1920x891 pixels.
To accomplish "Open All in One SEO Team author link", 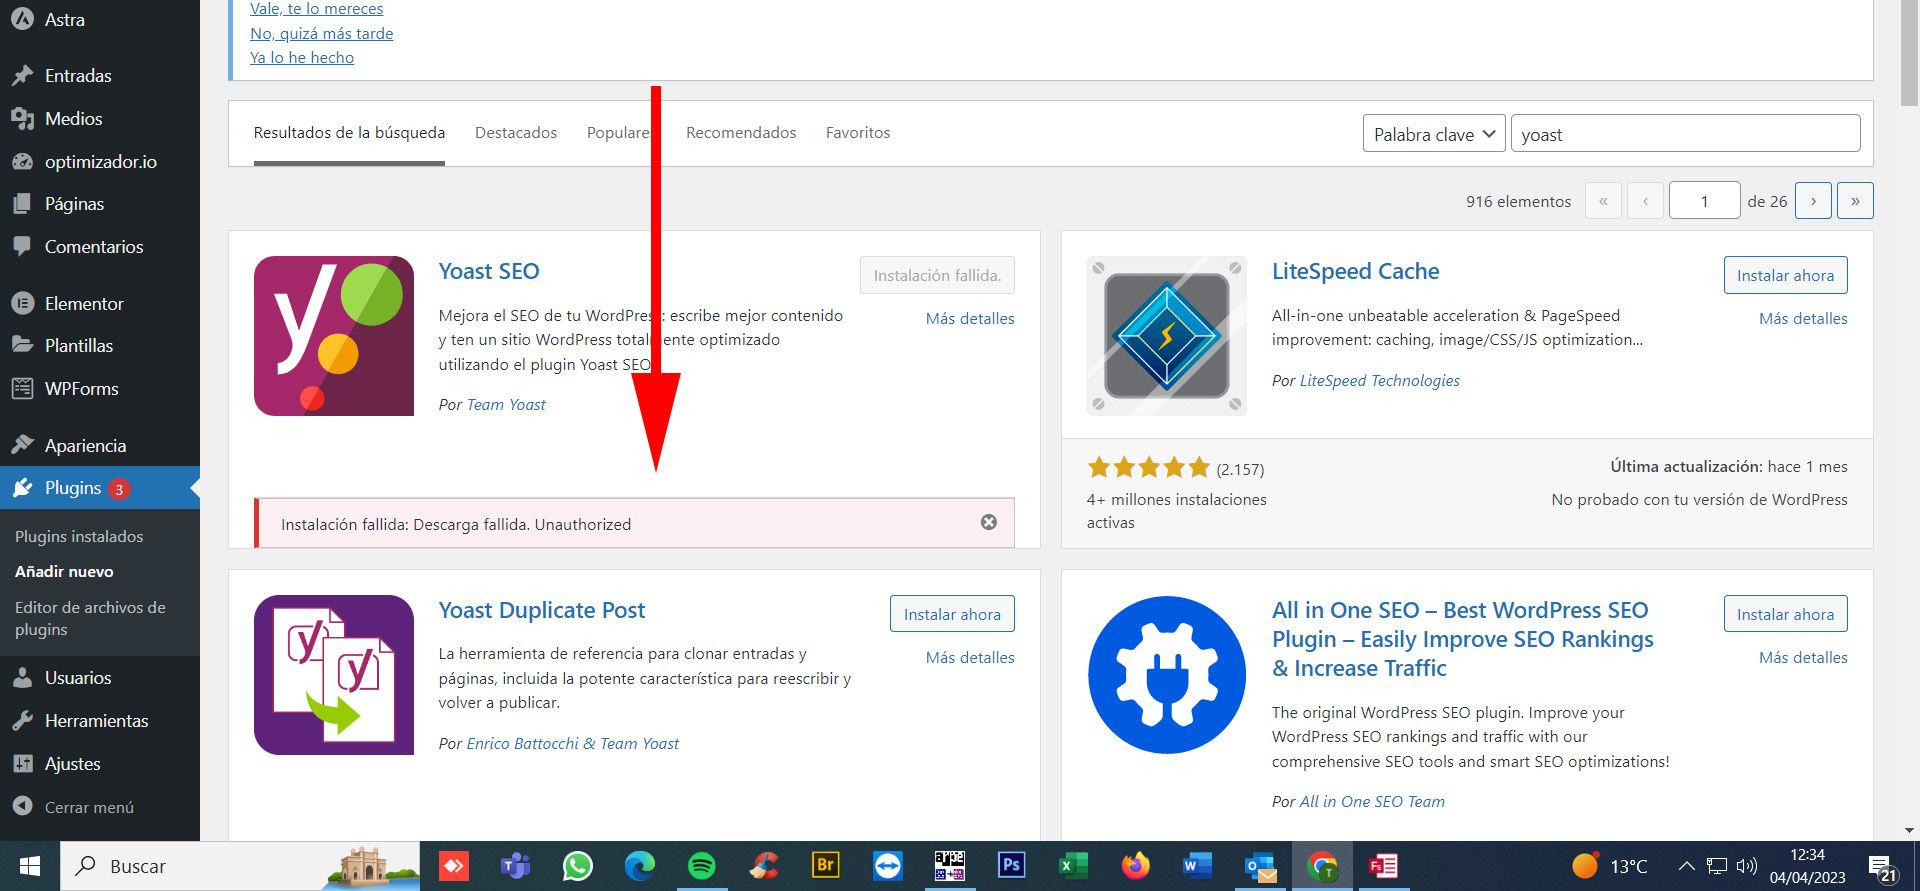I will pos(1372,802).
